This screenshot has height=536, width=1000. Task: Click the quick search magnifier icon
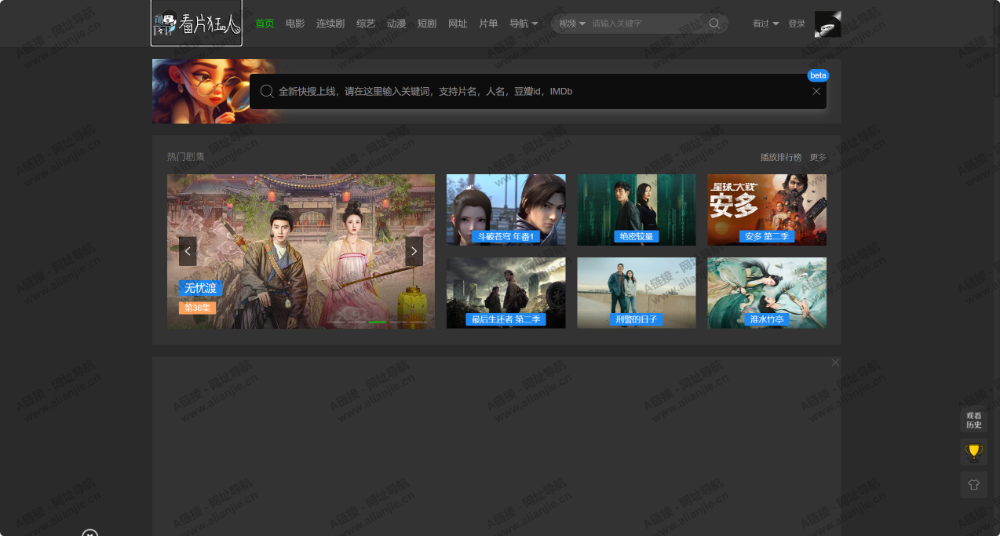click(267, 91)
